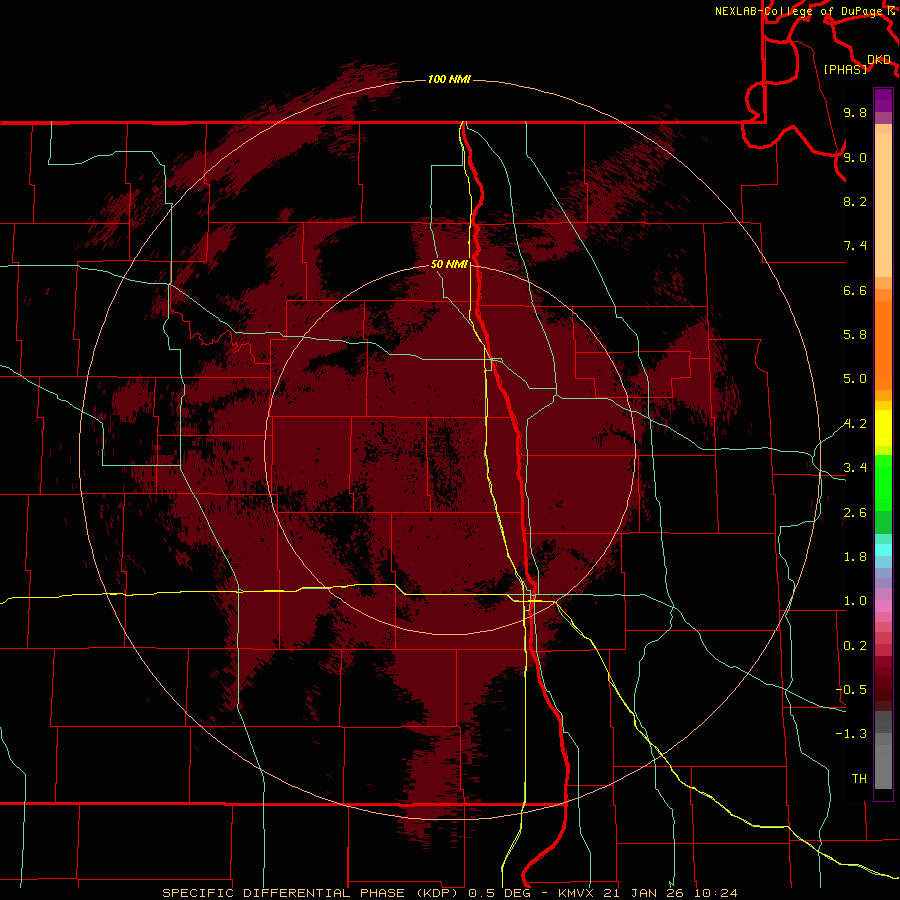Click the 1.8 legend label
Image resolution: width=900 pixels, height=900 pixels.
tap(855, 557)
